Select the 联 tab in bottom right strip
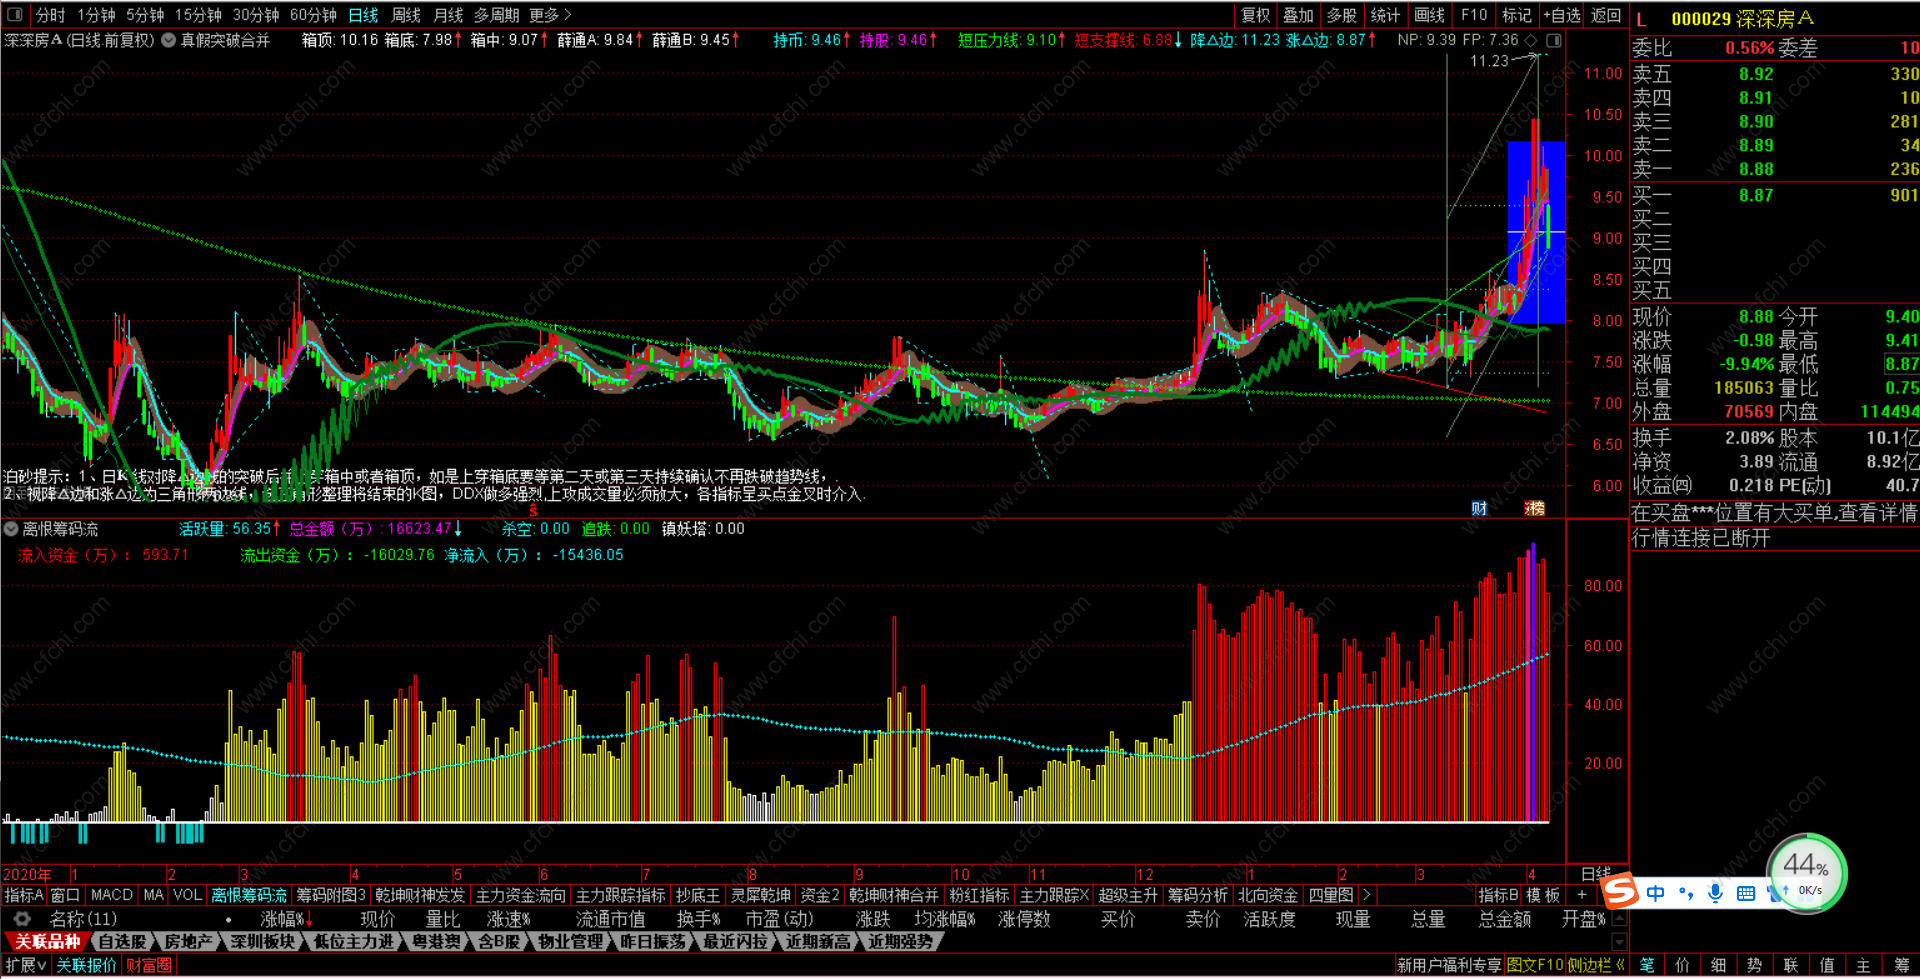This screenshot has width=1920, height=979. click(x=1791, y=965)
